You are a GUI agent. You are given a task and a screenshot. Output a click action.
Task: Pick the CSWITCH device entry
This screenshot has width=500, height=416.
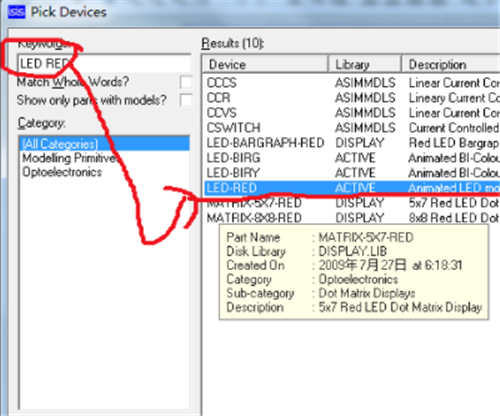tap(352, 128)
